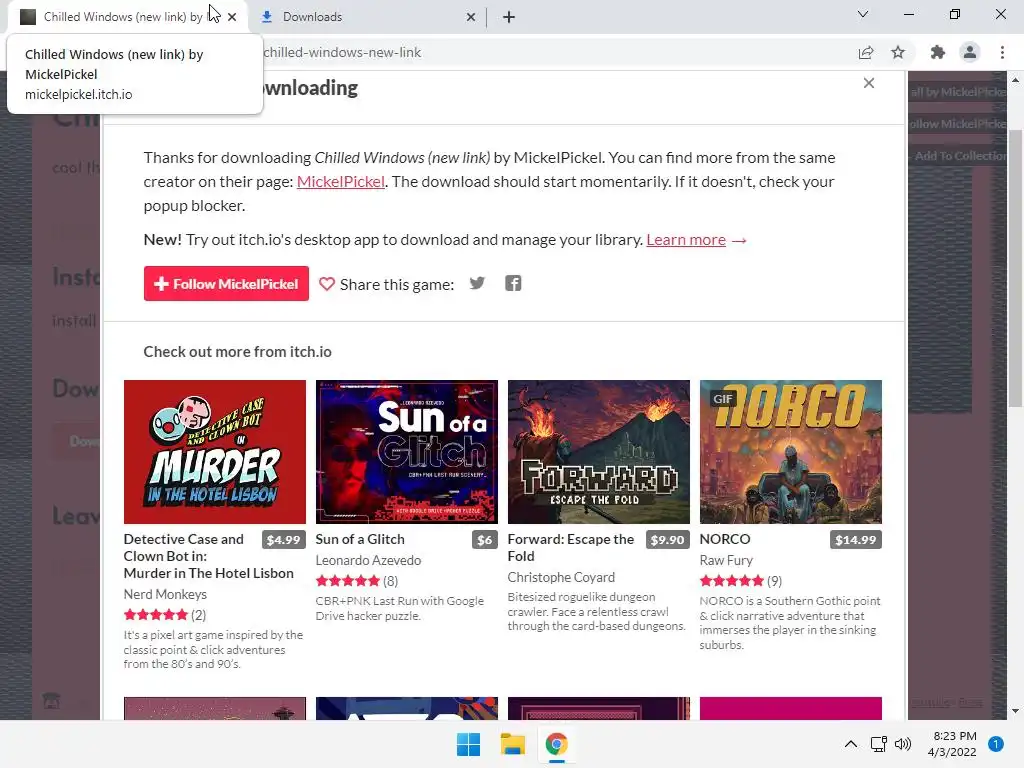1024x768 pixels.
Task: Share the game on Twitter
Action: [477, 283]
